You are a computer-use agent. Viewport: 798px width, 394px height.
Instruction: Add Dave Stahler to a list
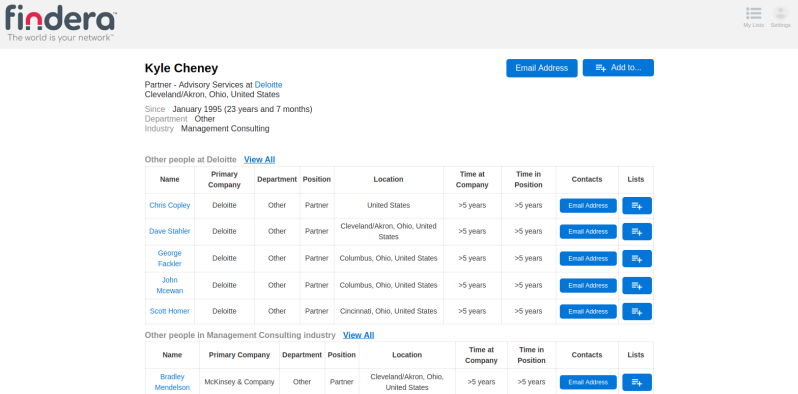coord(637,232)
